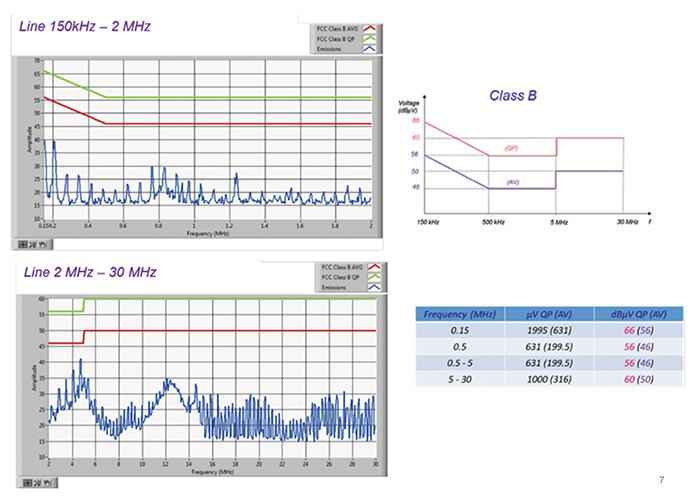Click the "Line 150kHz – 2 MHz" title

pos(85,26)
